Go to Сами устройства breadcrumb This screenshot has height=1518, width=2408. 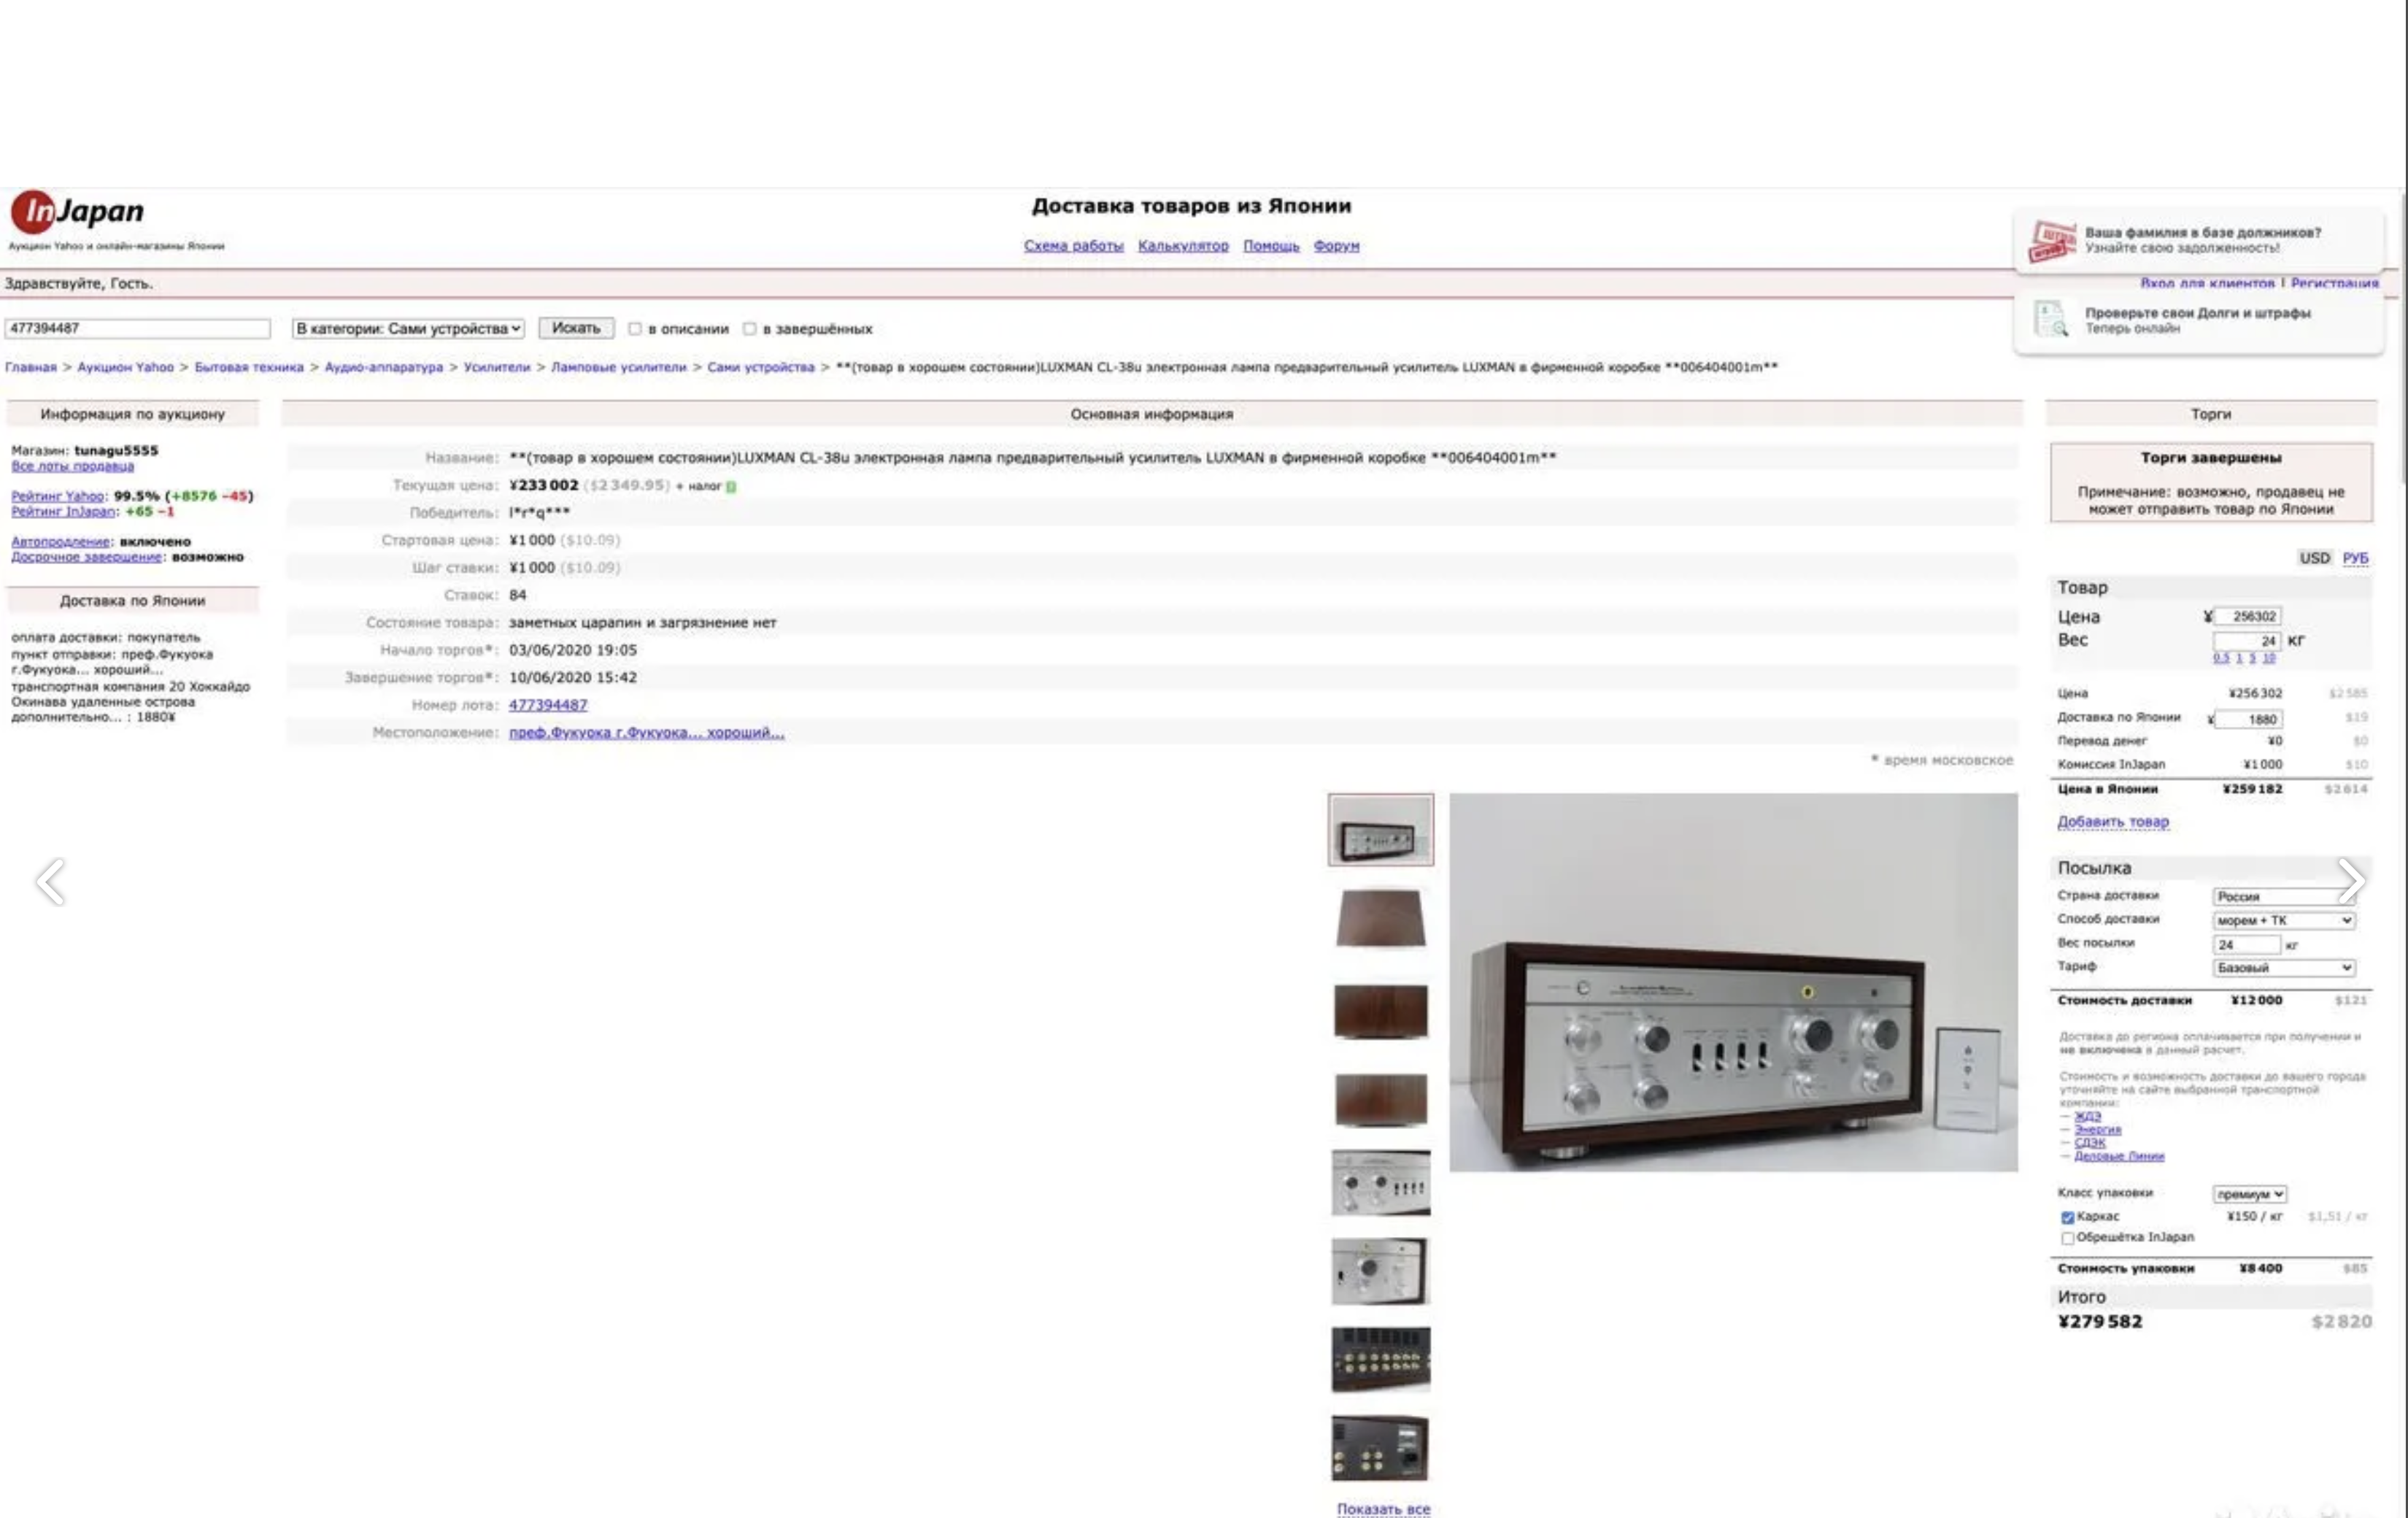[x=761, y=368]
